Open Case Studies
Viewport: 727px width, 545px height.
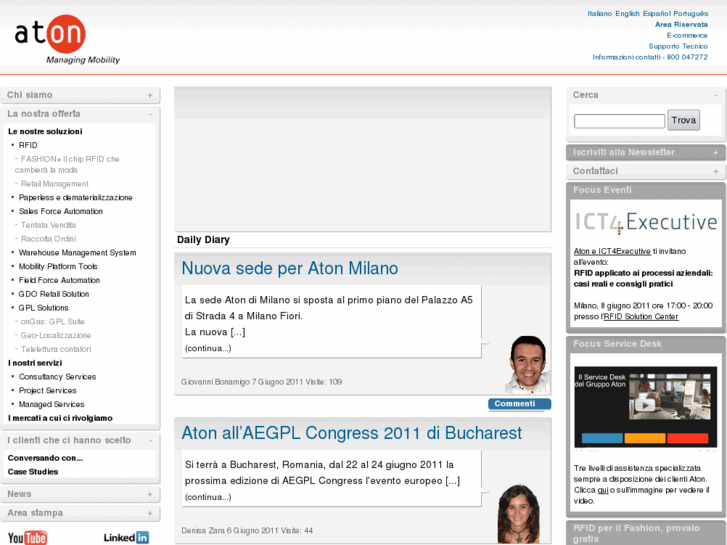tap(32, 472)
